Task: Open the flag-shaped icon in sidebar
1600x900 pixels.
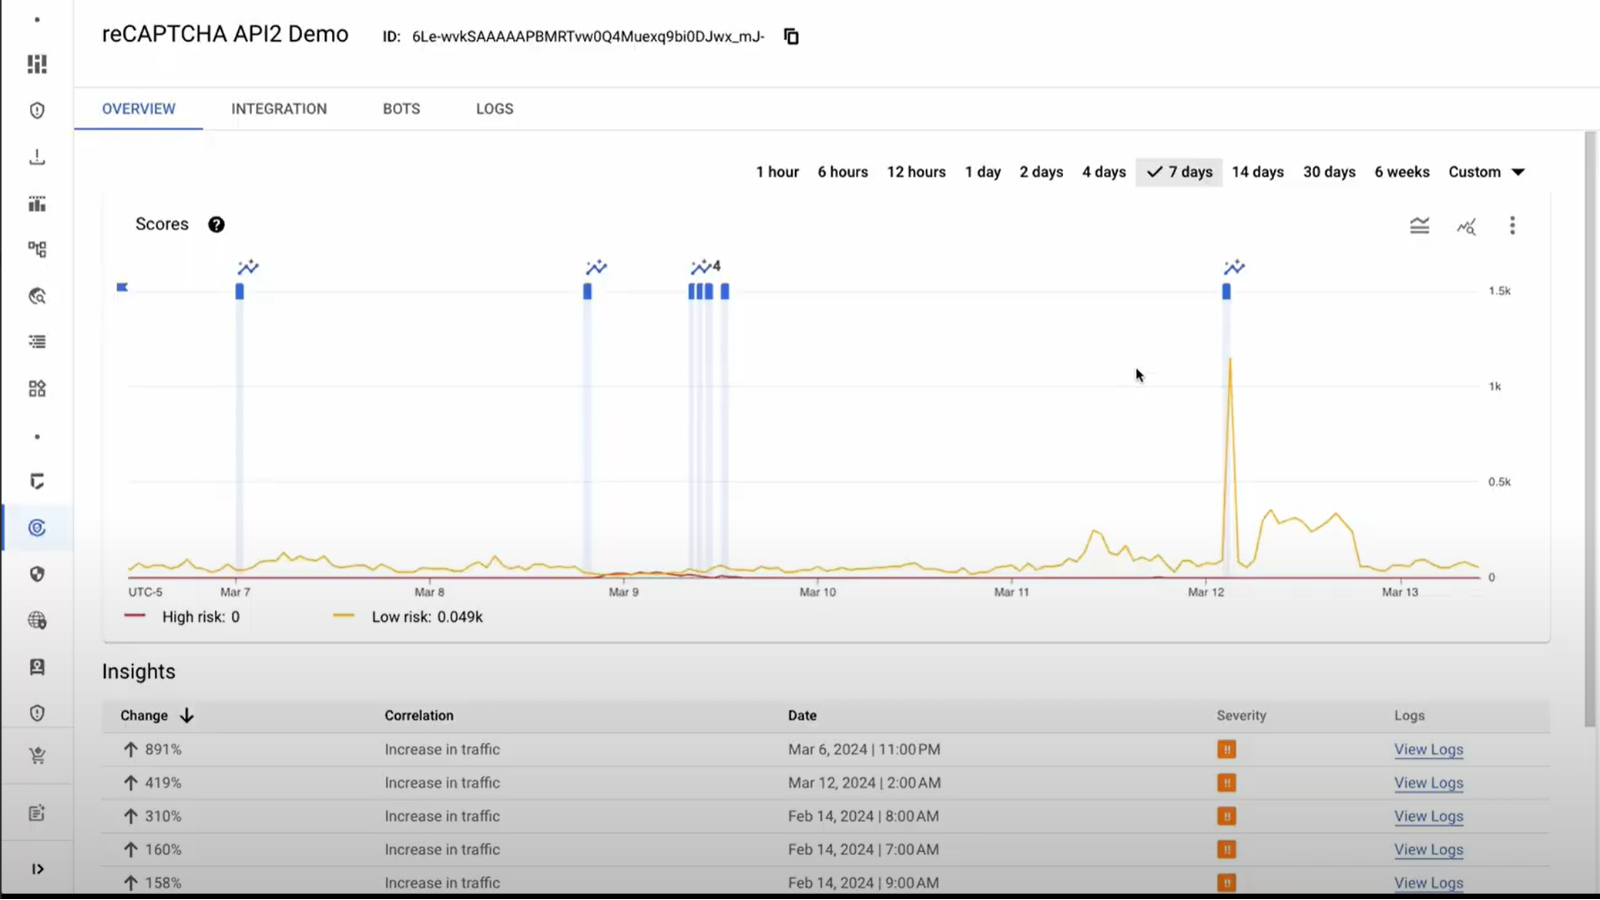Action: point(37,482)
